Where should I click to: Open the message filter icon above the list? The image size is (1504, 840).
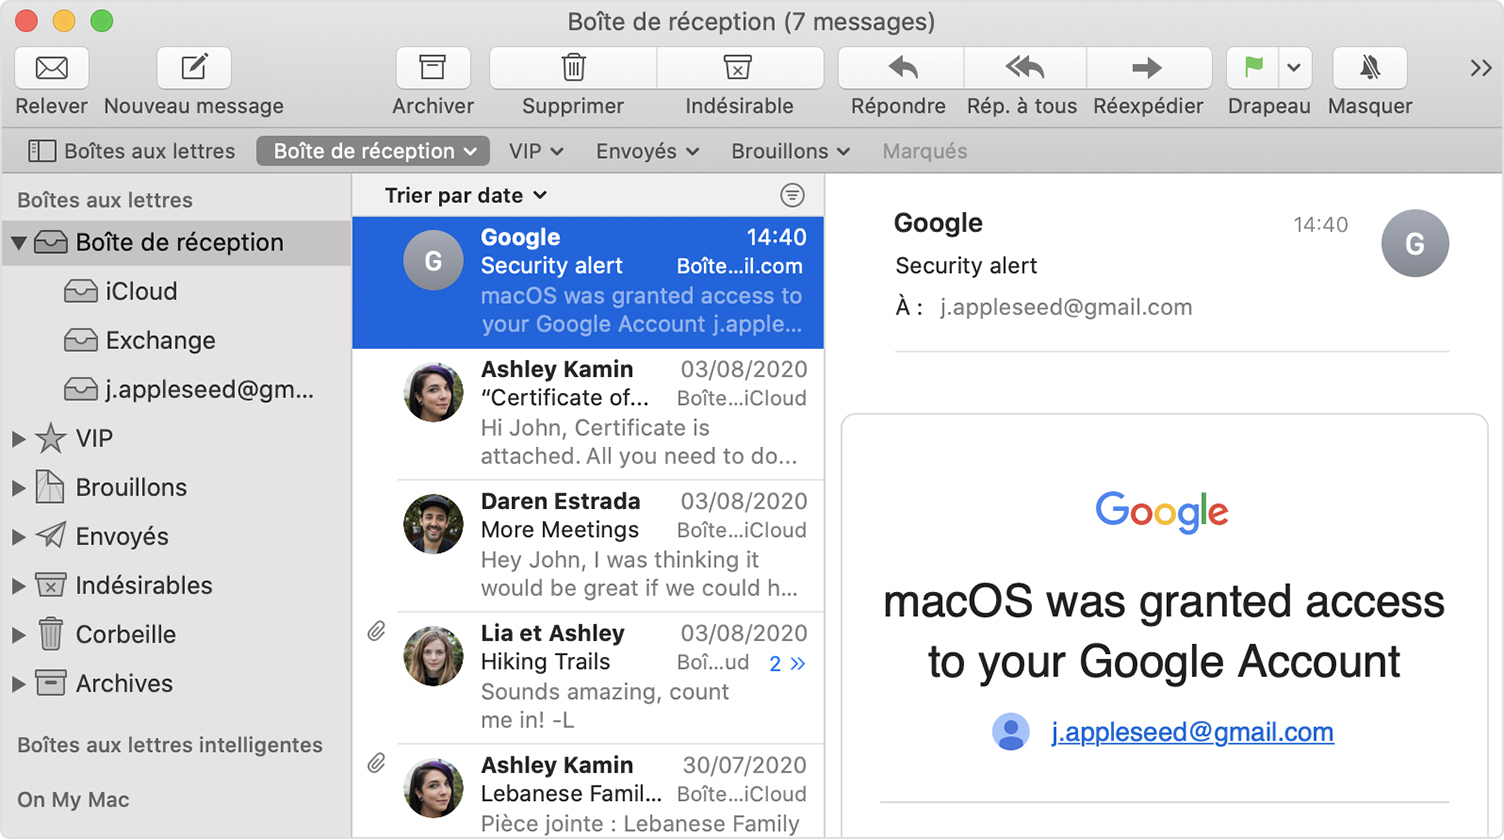pos(793,195)
